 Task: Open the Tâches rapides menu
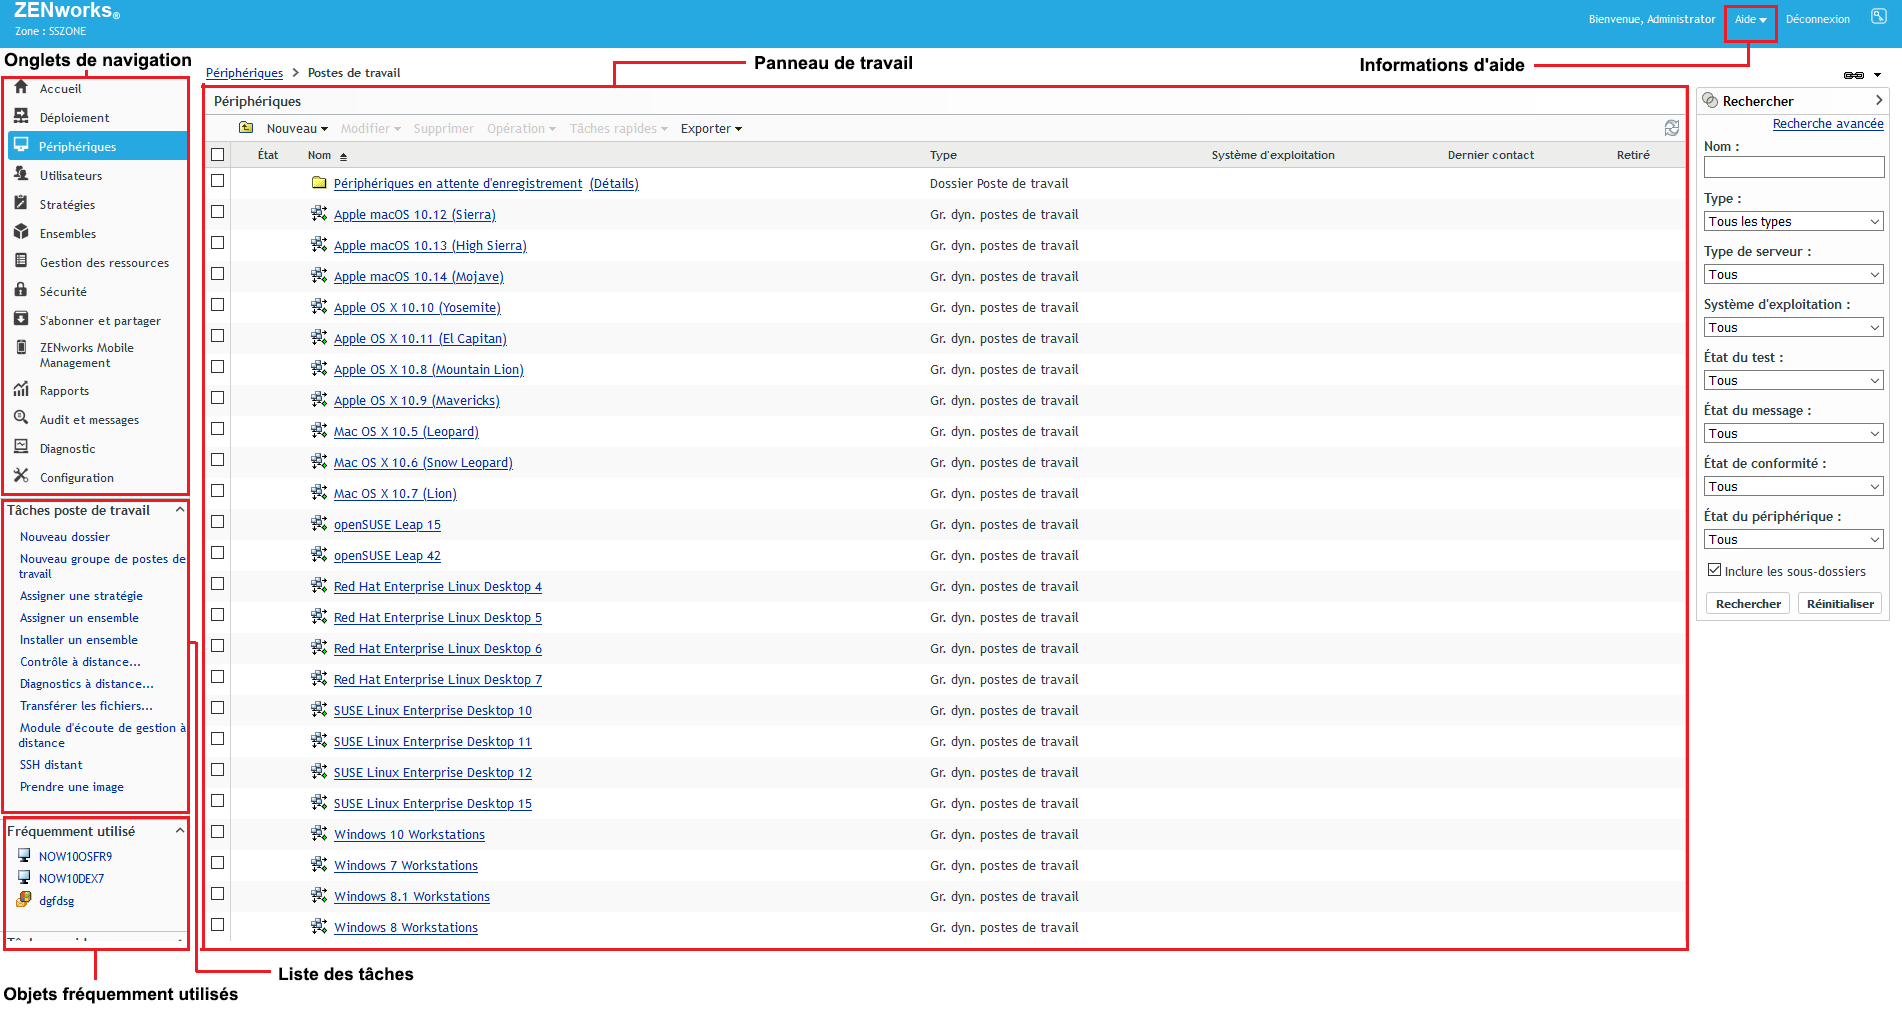click(x=618, y=129)
